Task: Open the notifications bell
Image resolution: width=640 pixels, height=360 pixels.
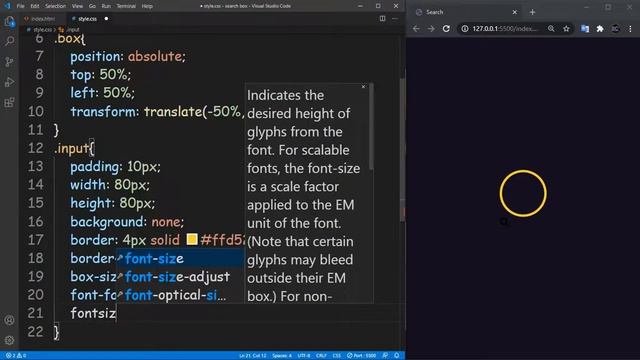Action: click(x=397, y=356)
